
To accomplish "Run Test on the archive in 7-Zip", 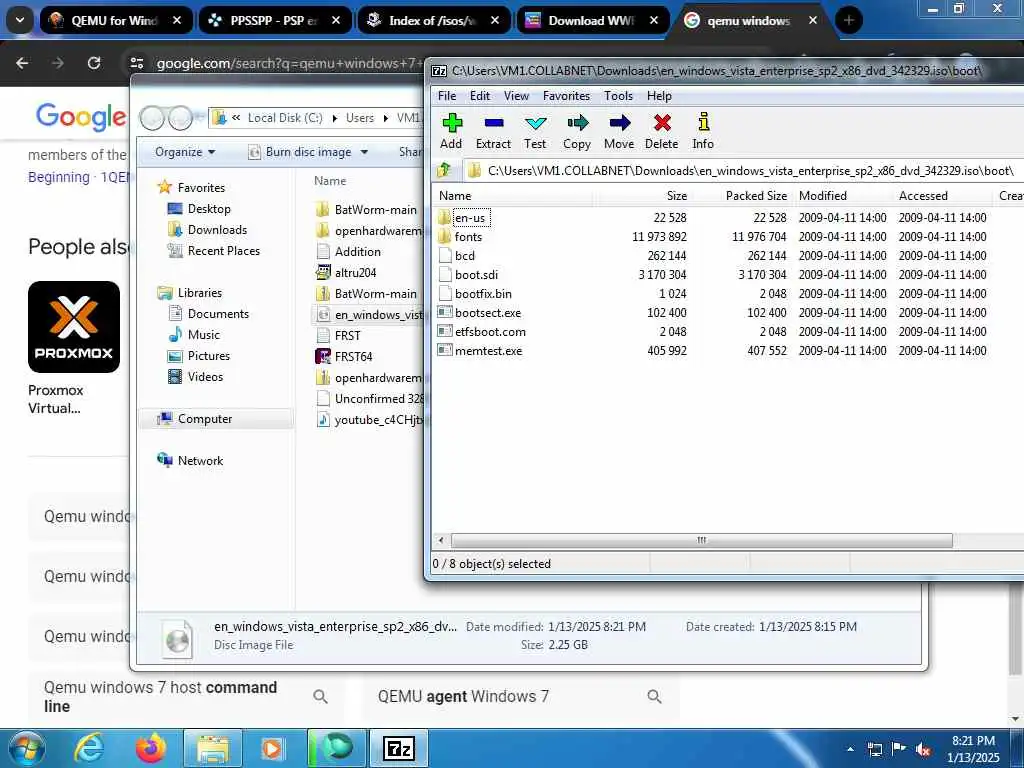I will [x=535, y=131].
